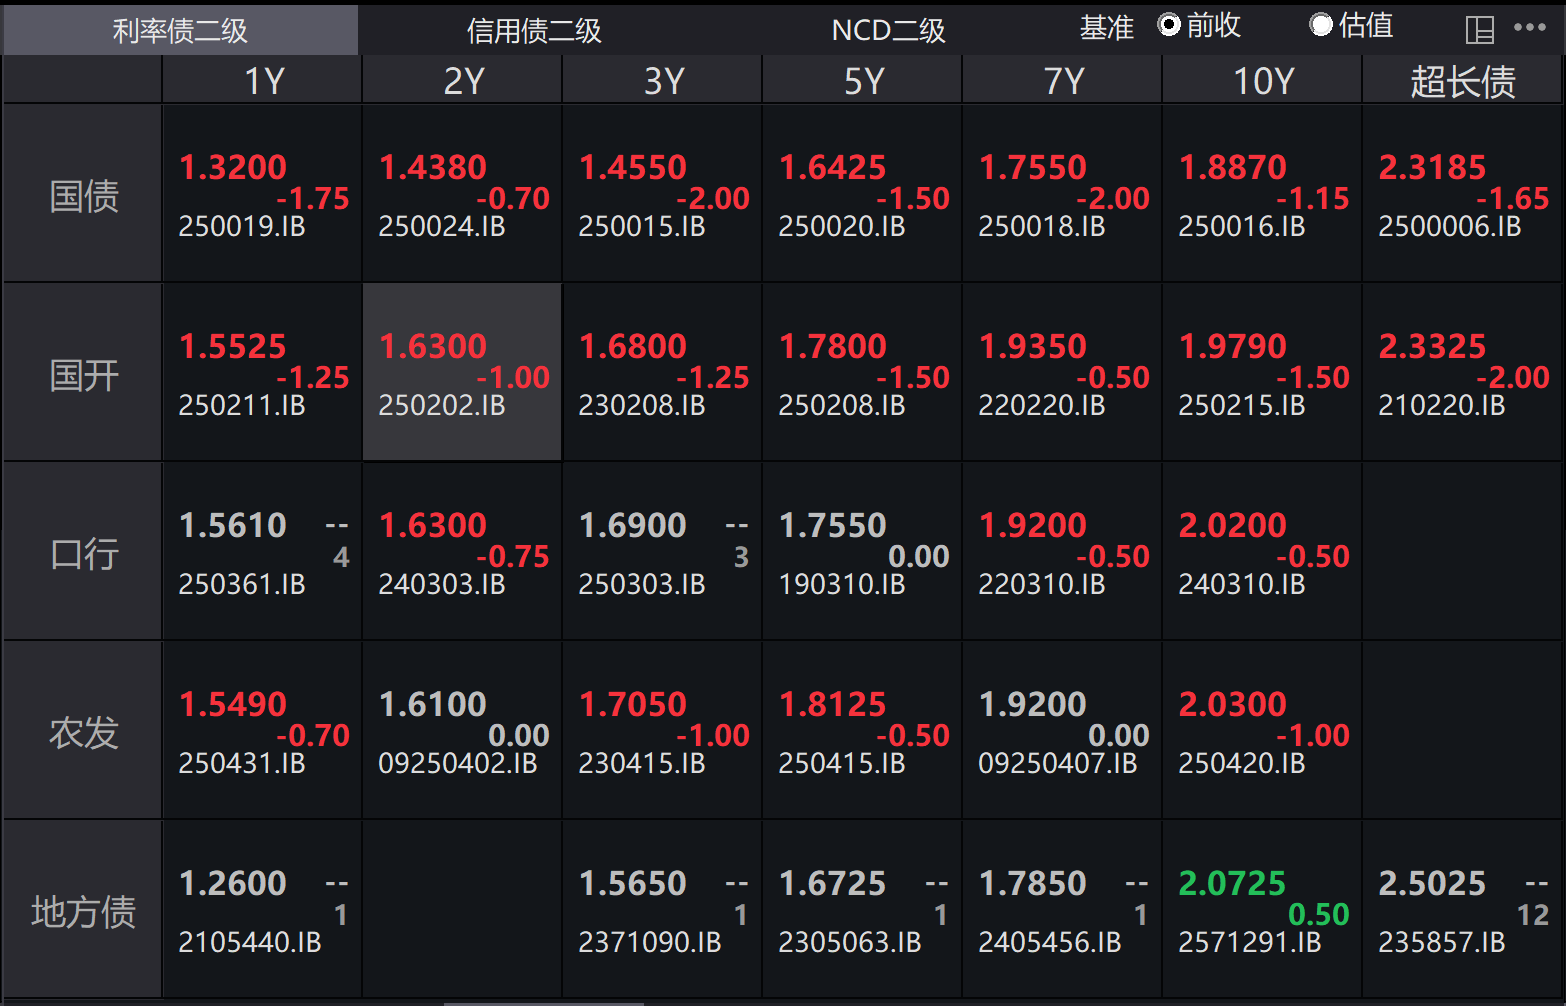Select the 农发 row header

84,733
